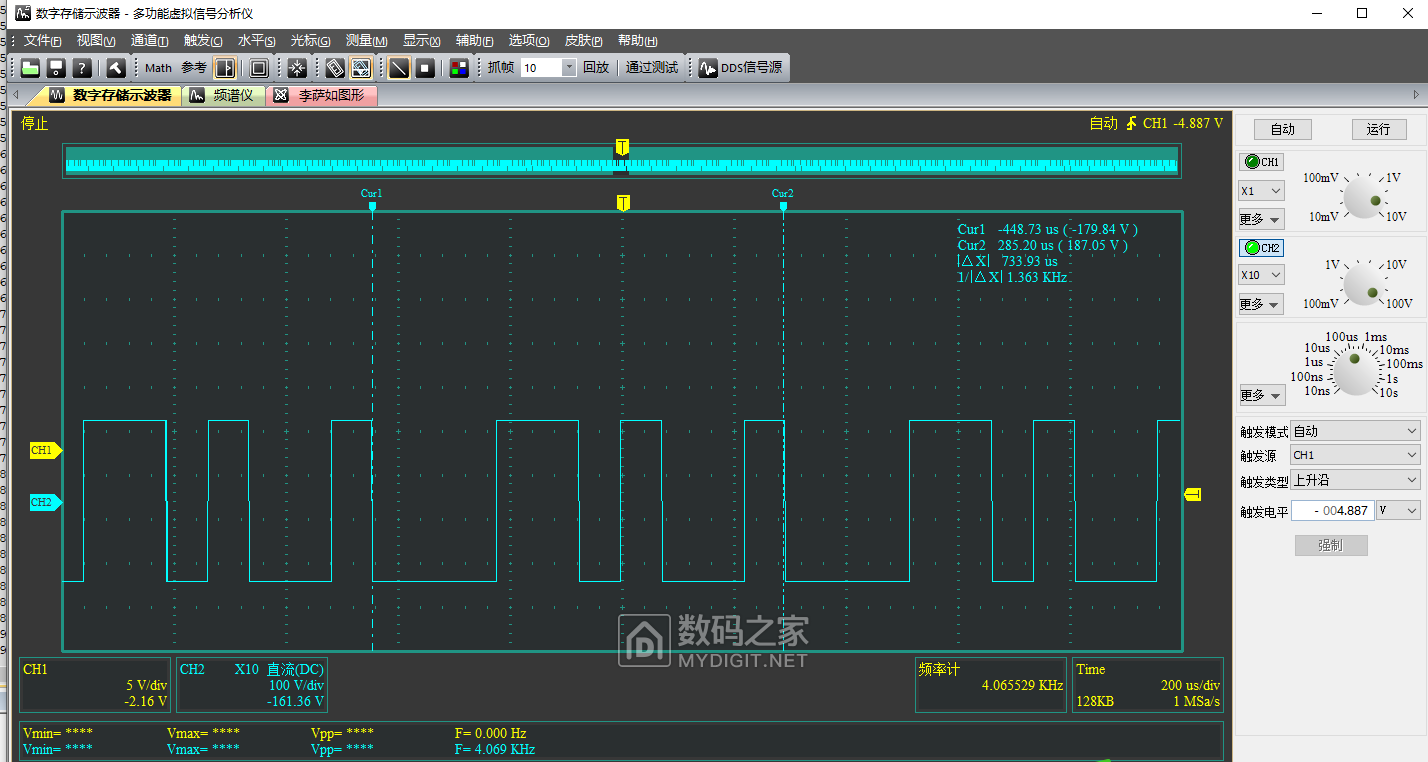The height and width of the screenshot is (762, 1428).
Task: Expand timebase 更多 options dropdown
Action: [x=1261, y=395]
